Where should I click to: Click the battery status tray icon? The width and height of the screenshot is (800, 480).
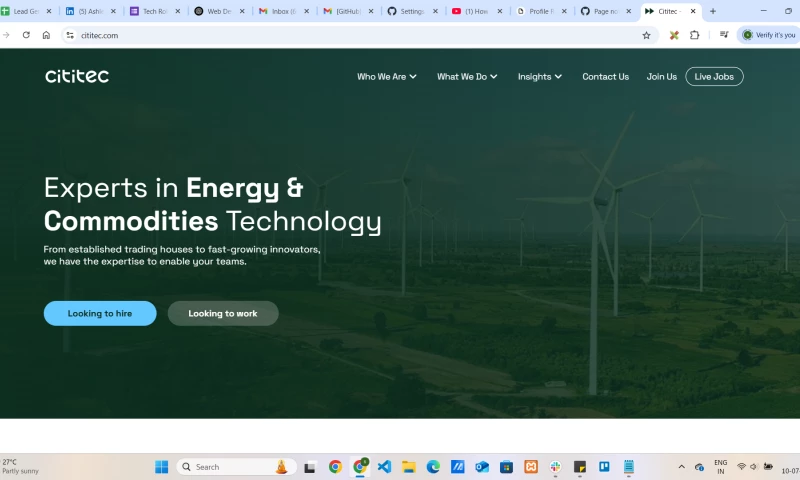coord(768,466)
